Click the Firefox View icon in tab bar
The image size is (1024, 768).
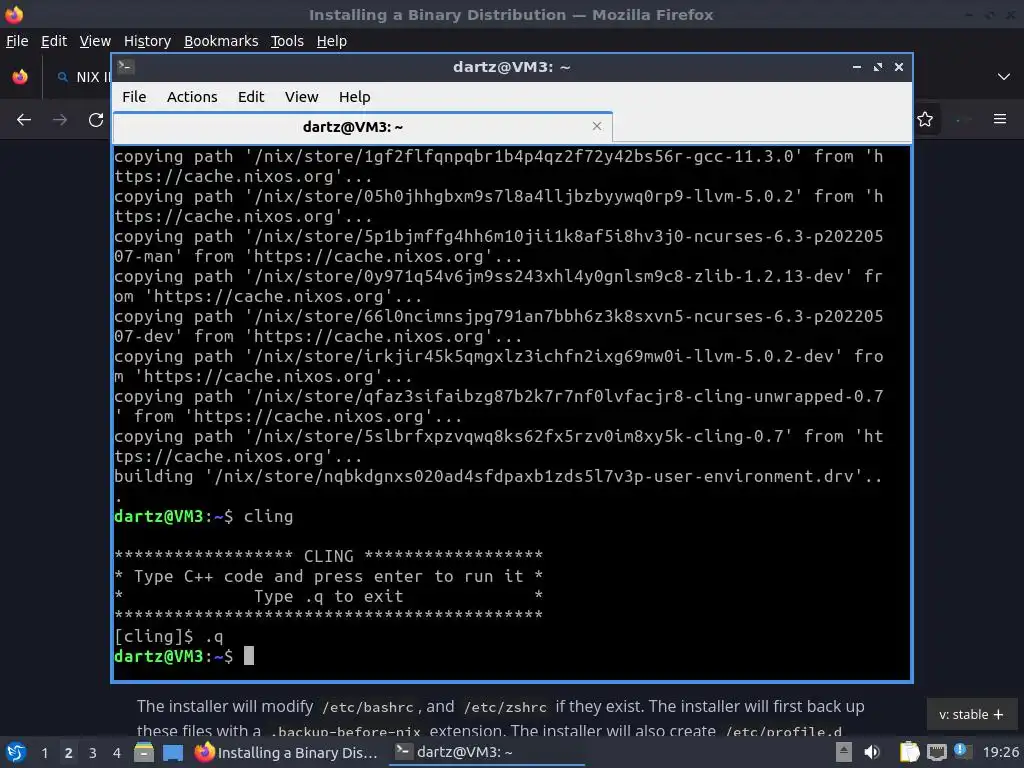(x=20, y=77)
